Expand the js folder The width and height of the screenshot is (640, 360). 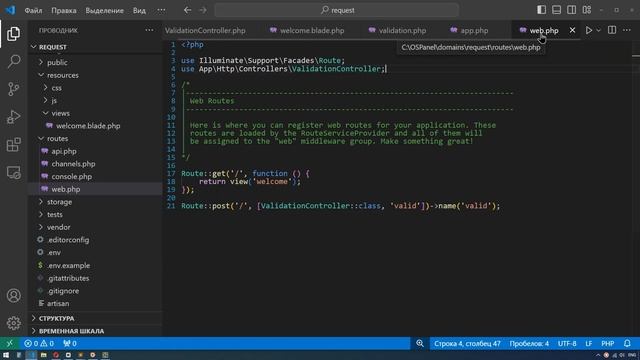[x=54, y=100]
